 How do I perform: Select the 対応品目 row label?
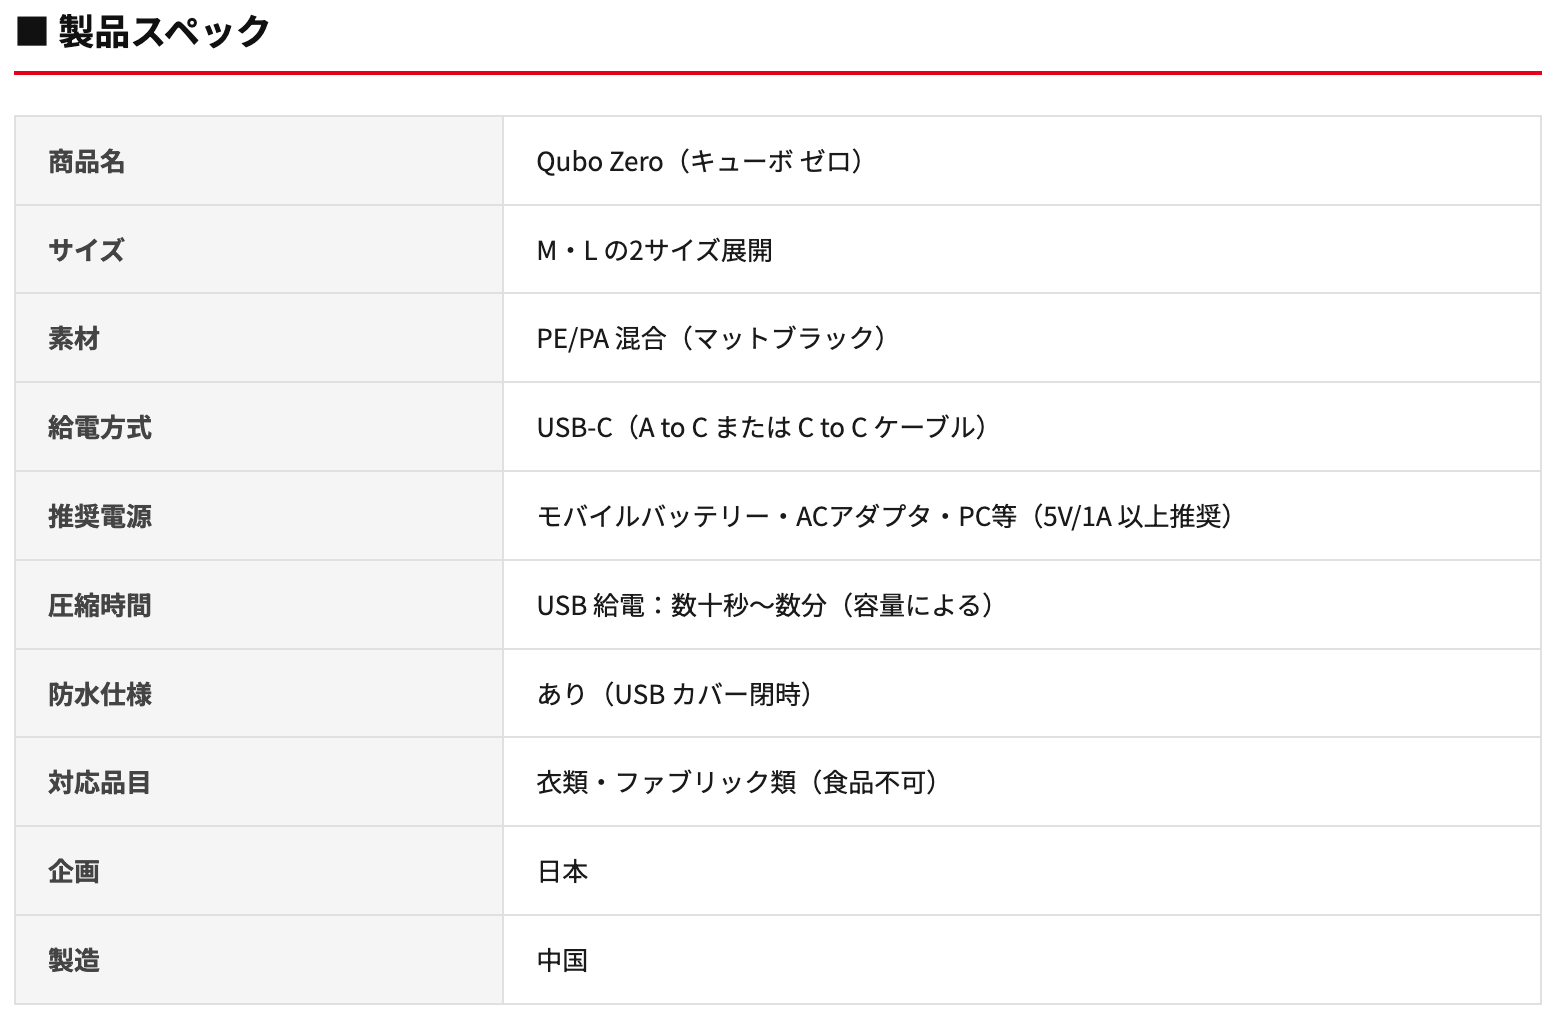click(100, 782)
